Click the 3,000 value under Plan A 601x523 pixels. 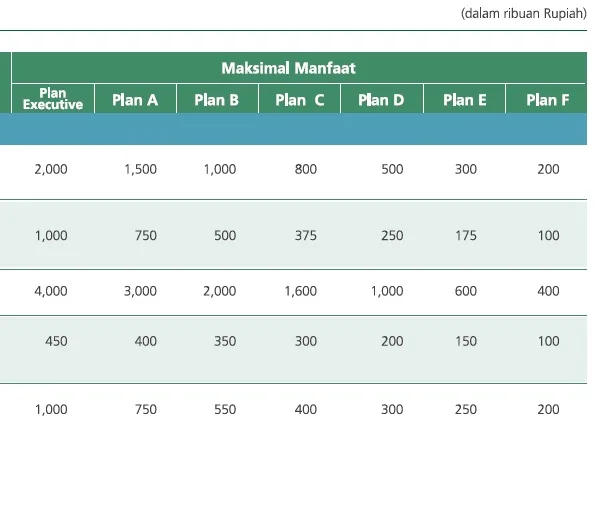140,291
